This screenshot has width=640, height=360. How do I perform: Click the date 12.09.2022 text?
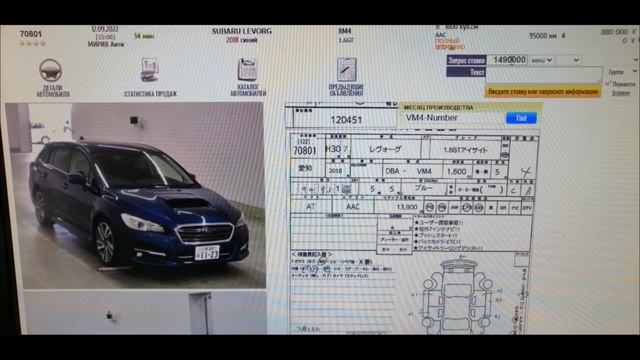tap(105, 29)
